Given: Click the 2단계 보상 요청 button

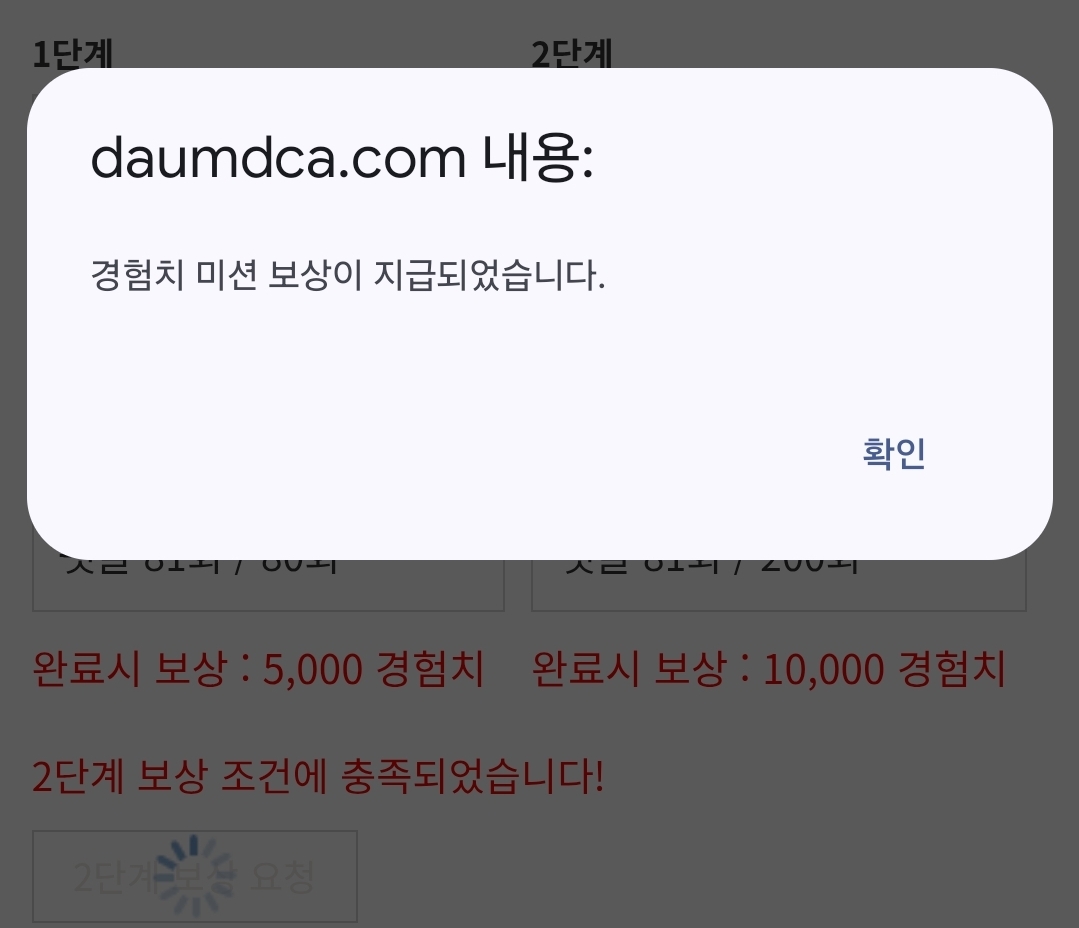Looking at the screenshot, I should 195,876.
